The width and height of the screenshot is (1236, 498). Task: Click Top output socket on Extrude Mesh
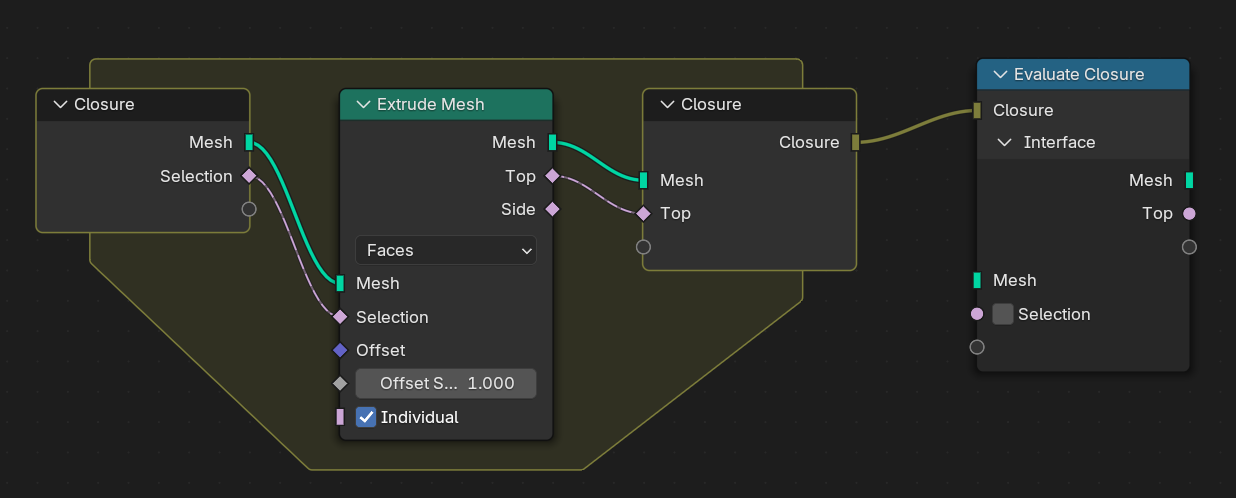[552, 176]
